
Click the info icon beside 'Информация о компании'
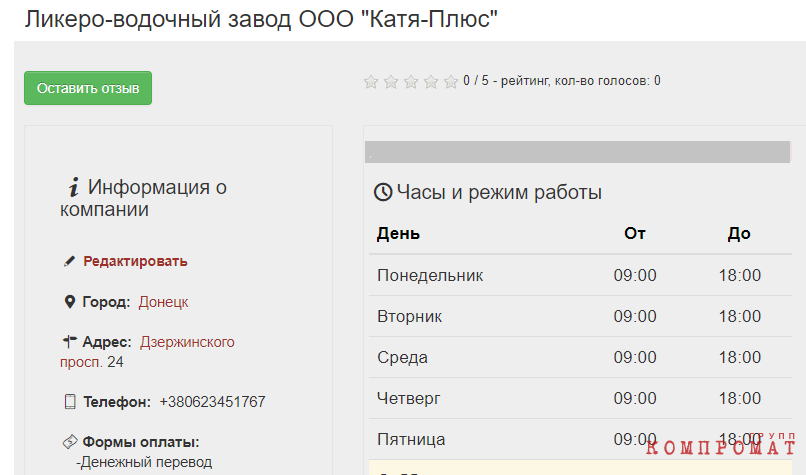[x=74, y=187]
